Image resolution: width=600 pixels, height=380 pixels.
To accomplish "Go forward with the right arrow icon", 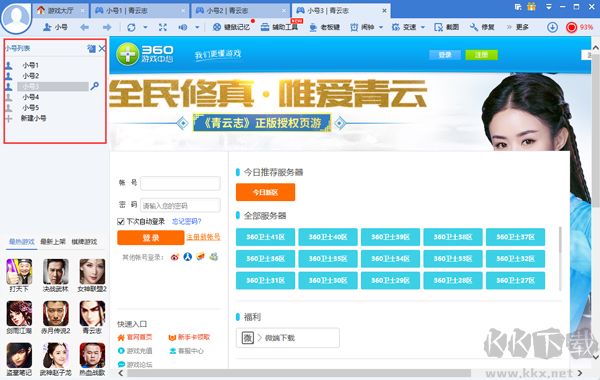I will coord(107,27).
